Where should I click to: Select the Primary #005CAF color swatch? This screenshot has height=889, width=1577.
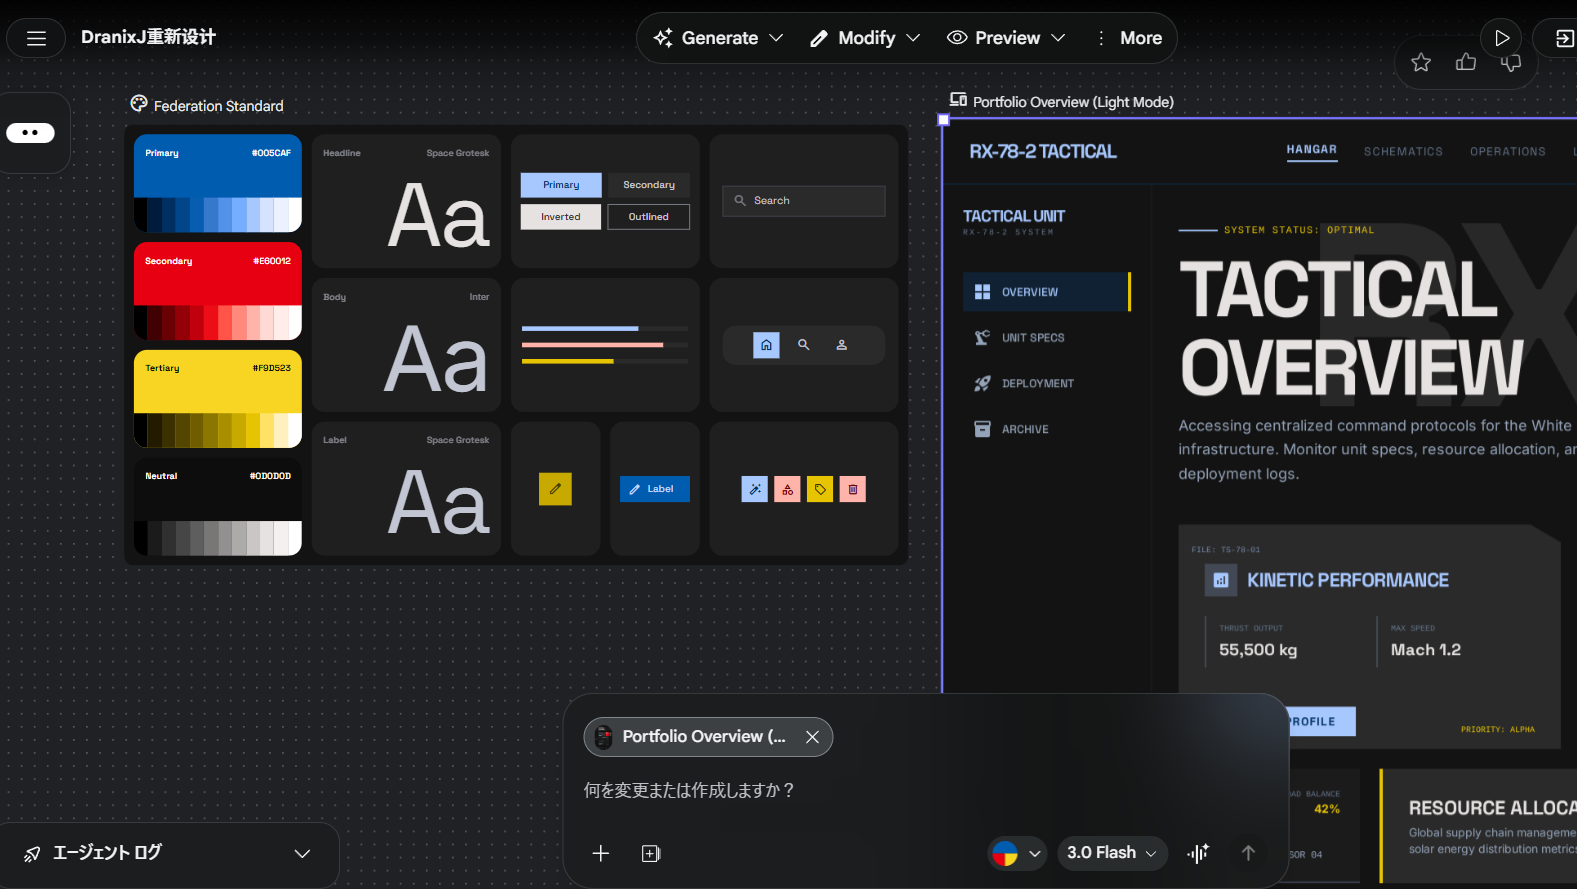[218, 183]
